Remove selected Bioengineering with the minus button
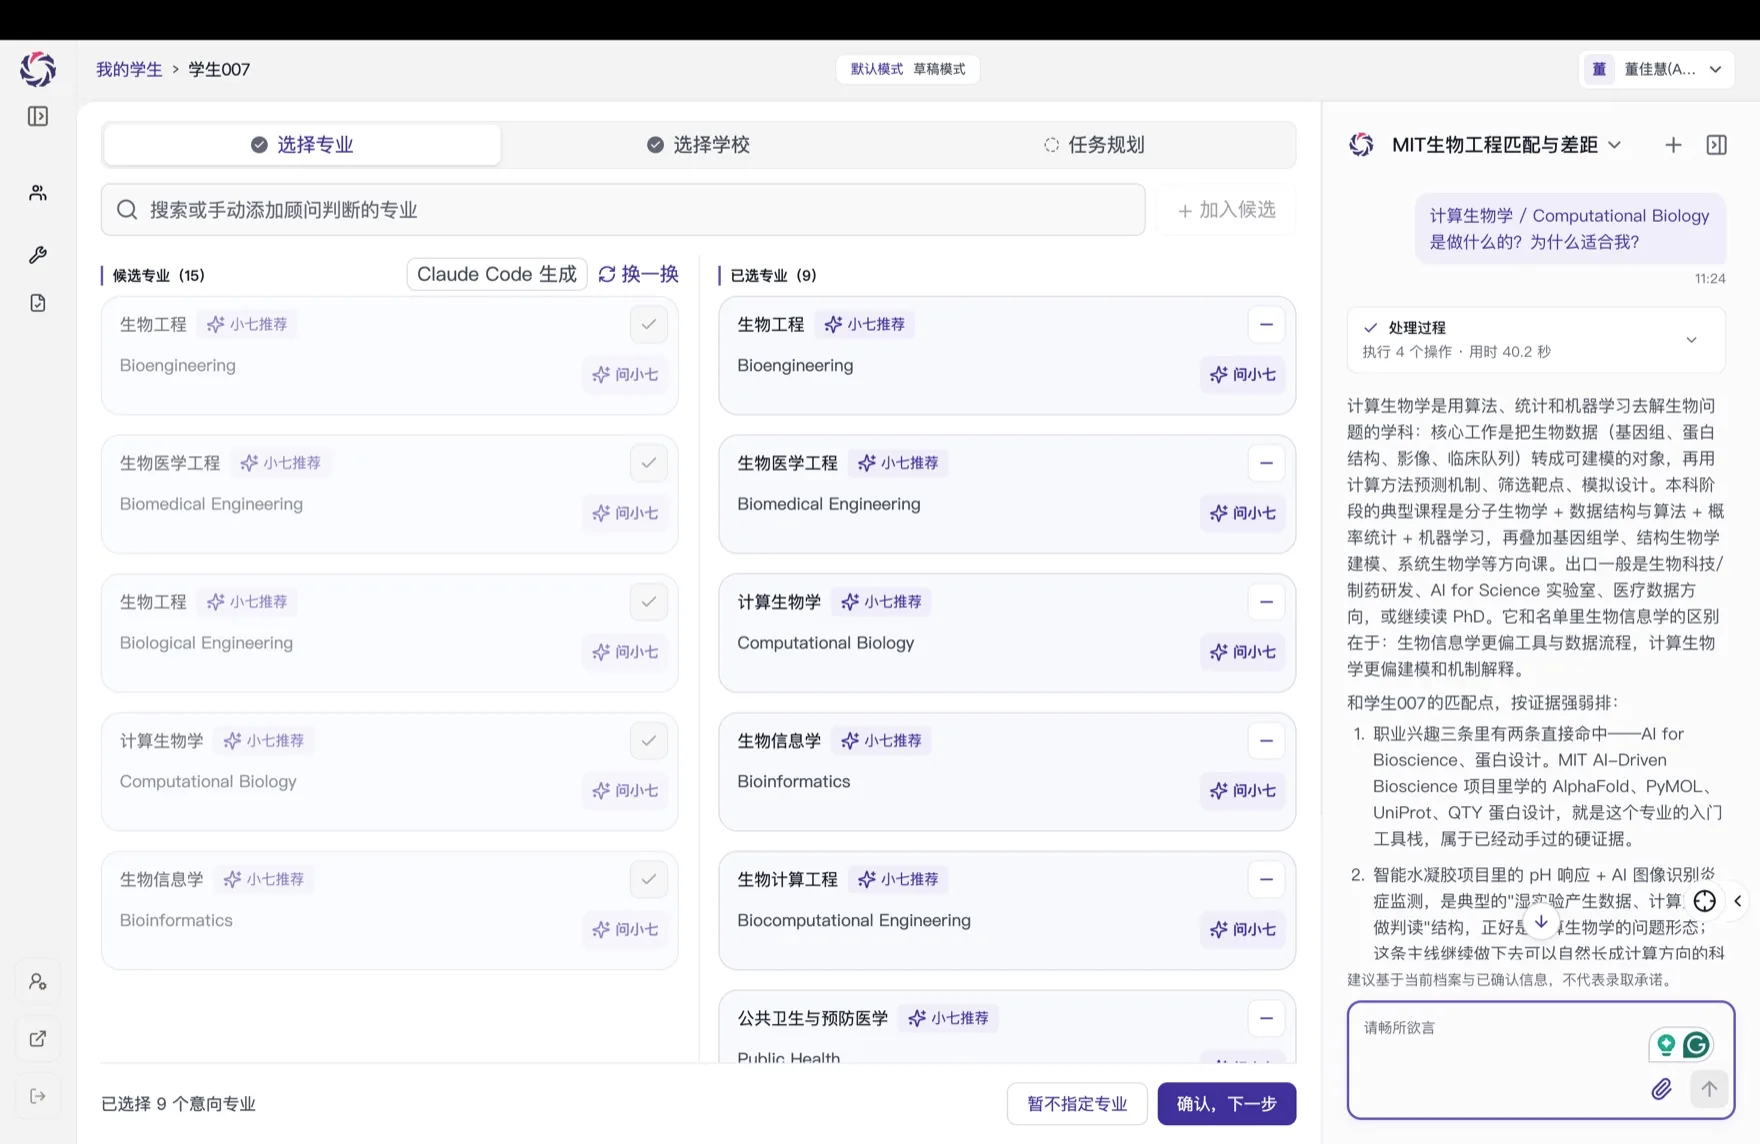This screenshot has width=1760, height=1144. click(1266, 325)
